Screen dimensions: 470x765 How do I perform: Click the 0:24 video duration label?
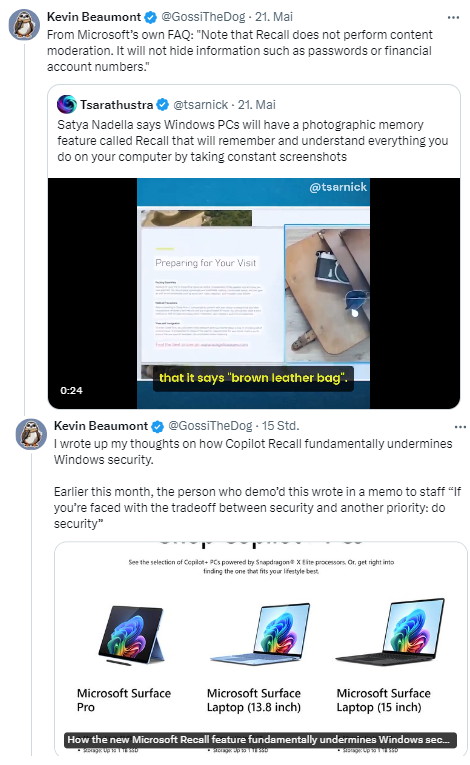(x=71, y=390)
